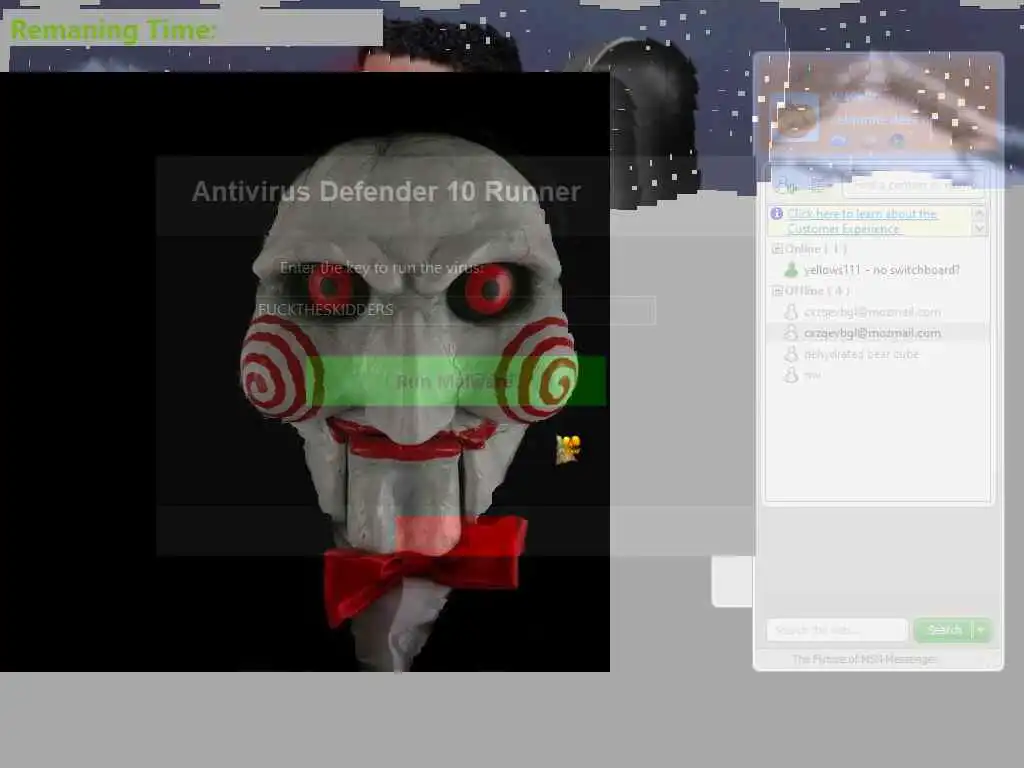Click the notice scroll up arrow
This screenshot has width=1024, height=768.
[x=978, y=212]
